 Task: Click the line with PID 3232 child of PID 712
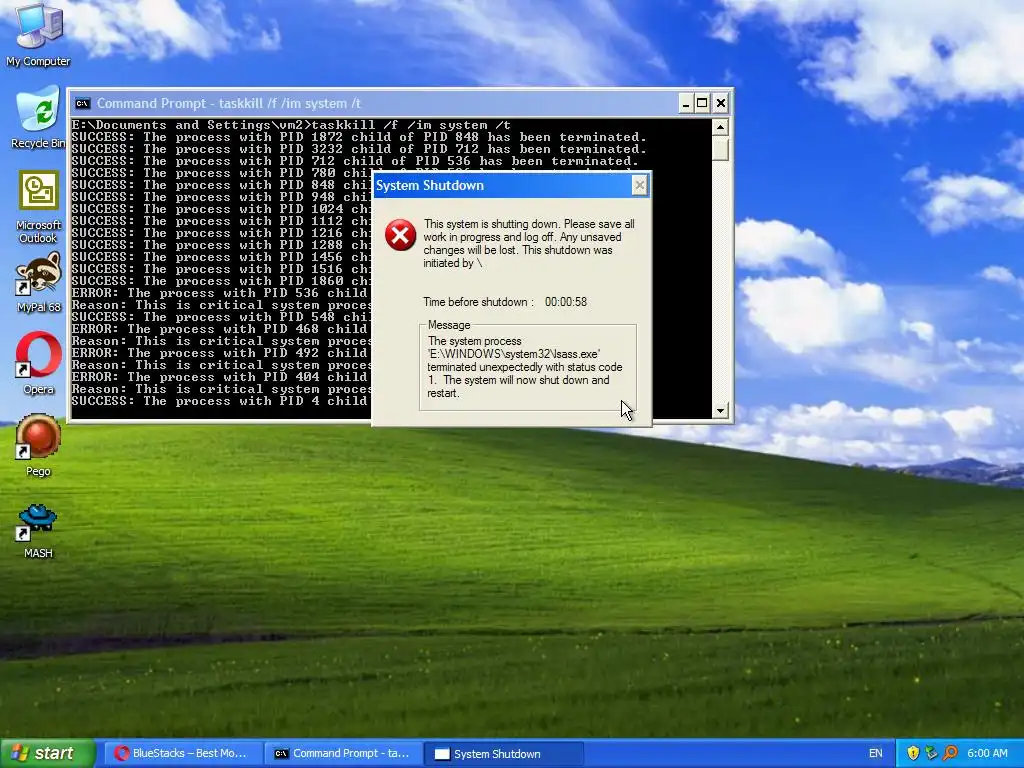(x=359, y=149)
